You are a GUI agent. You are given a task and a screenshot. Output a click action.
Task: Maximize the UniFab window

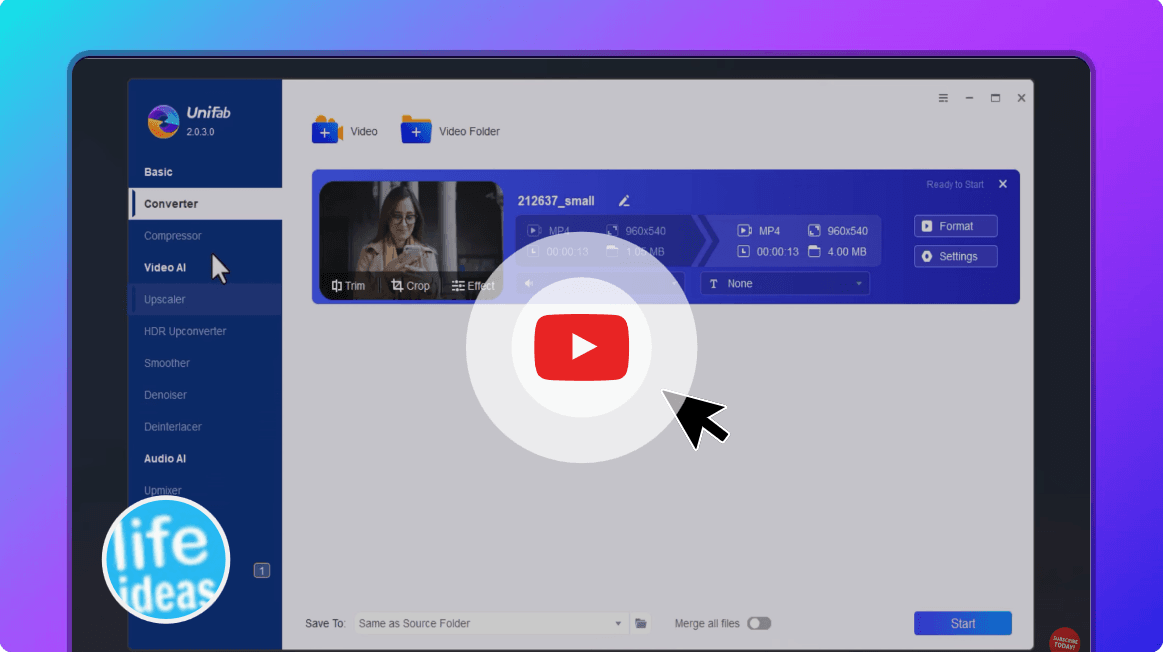pyautogui.click(x=995, y=98)
